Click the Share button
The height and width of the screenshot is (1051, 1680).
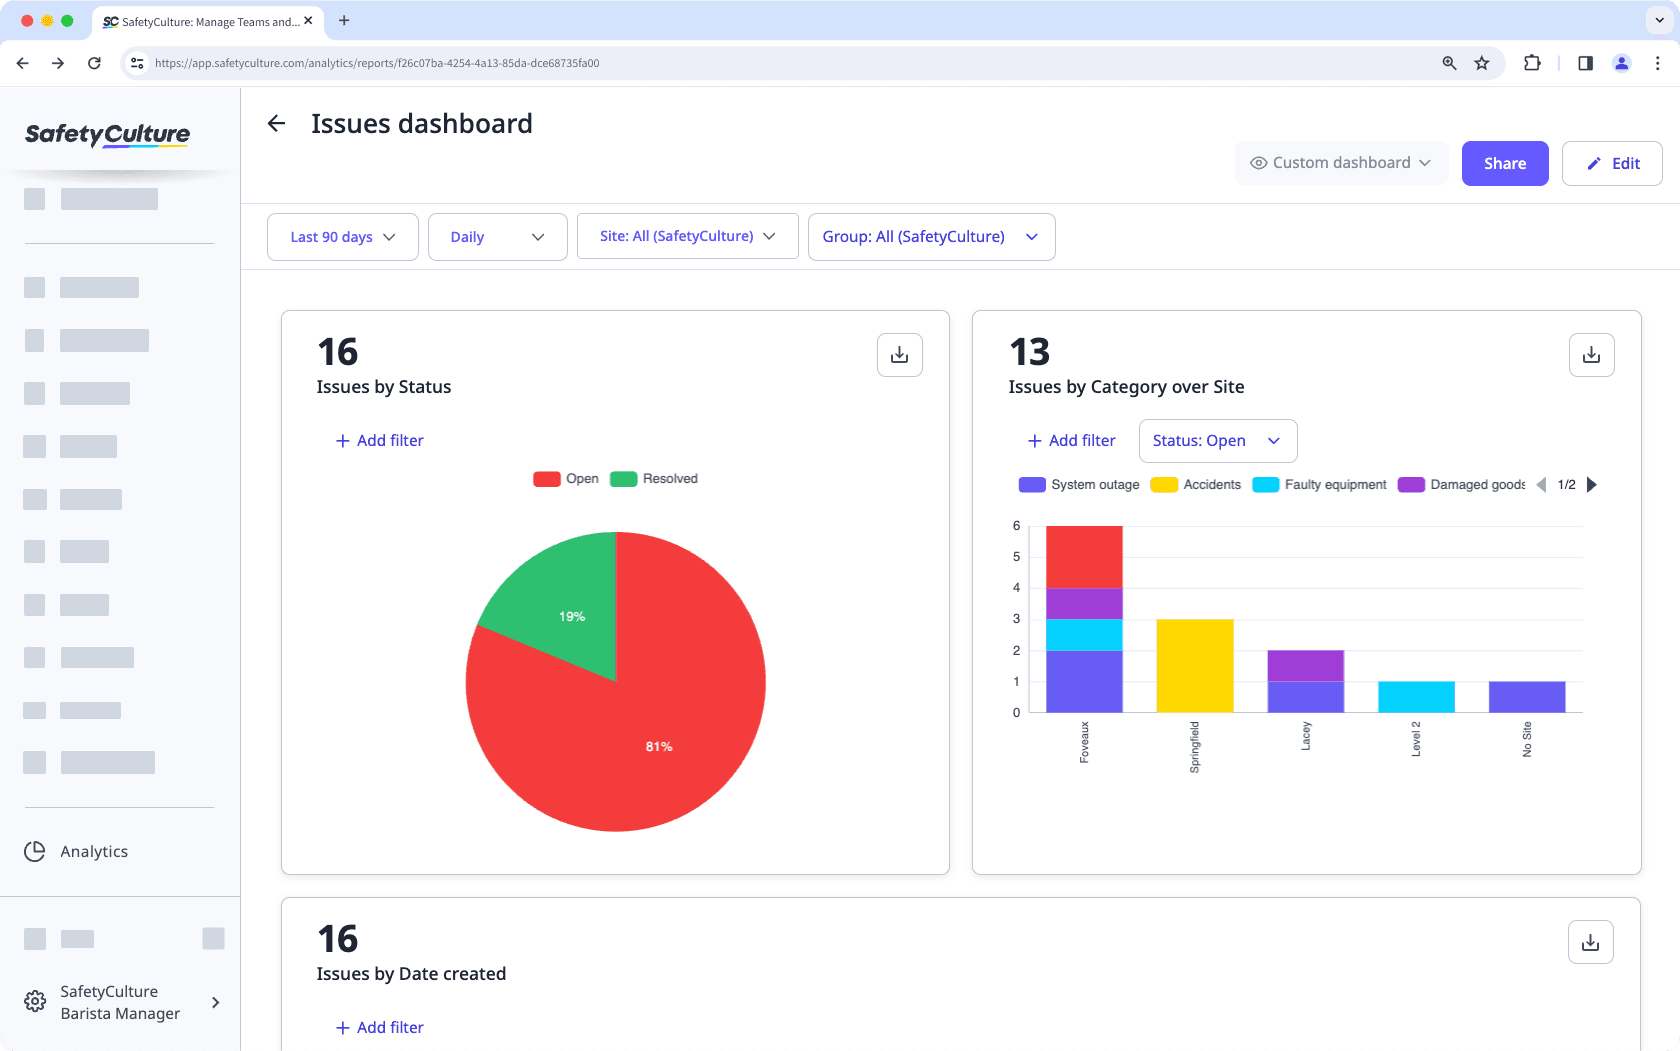tap(1504, 163)
